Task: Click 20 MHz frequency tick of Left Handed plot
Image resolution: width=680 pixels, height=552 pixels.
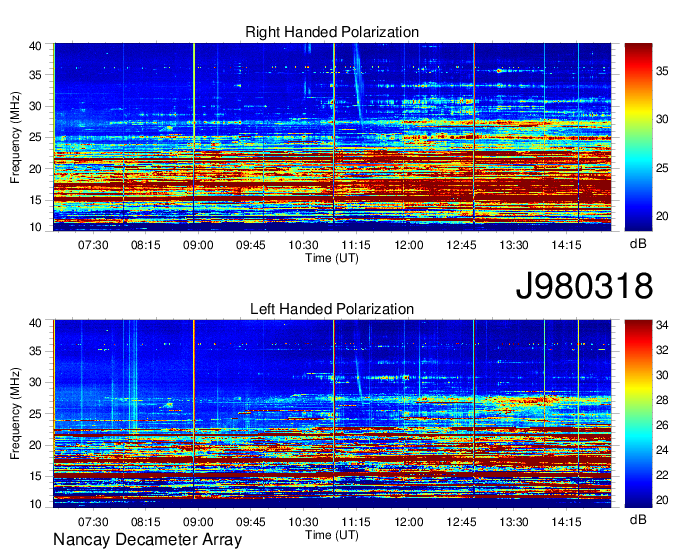Action: [35, 445]
